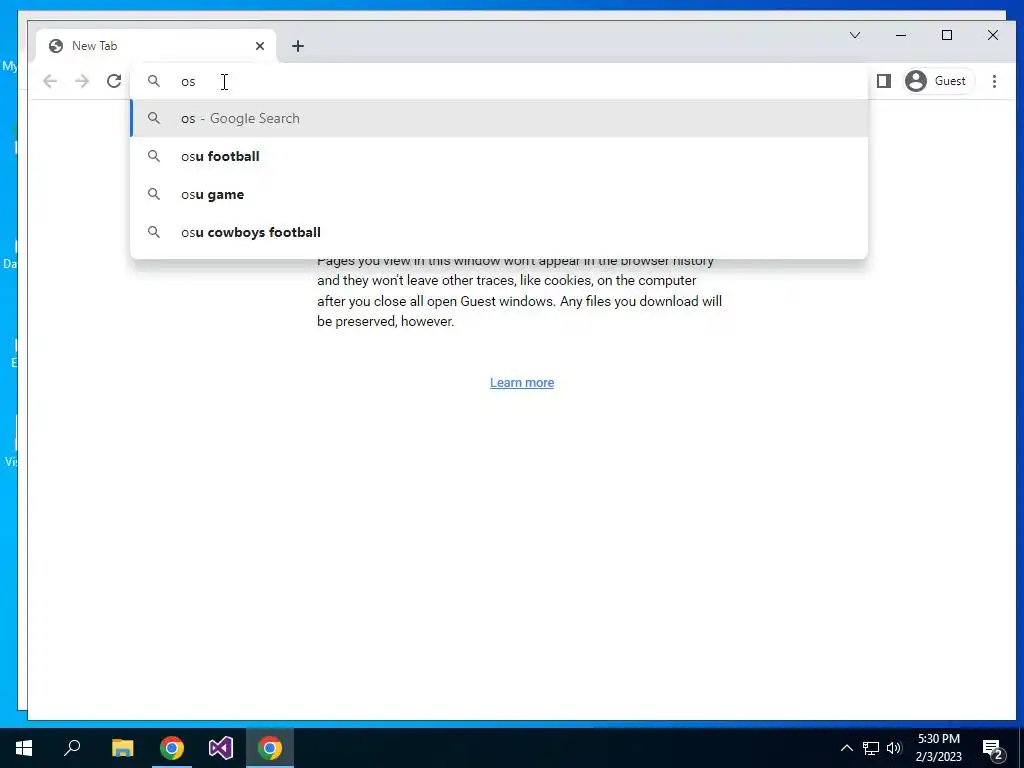
Task: Expand the tab search chevron
Action: click(855, 35)
